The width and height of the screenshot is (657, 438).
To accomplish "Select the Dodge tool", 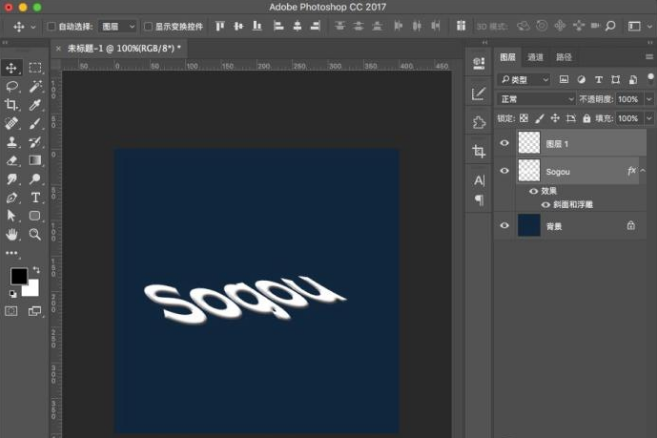I will click(35, 179).
